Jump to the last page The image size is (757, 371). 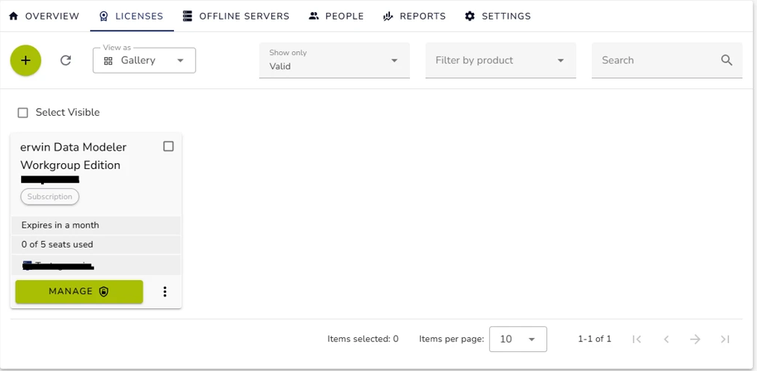[725, 339]
